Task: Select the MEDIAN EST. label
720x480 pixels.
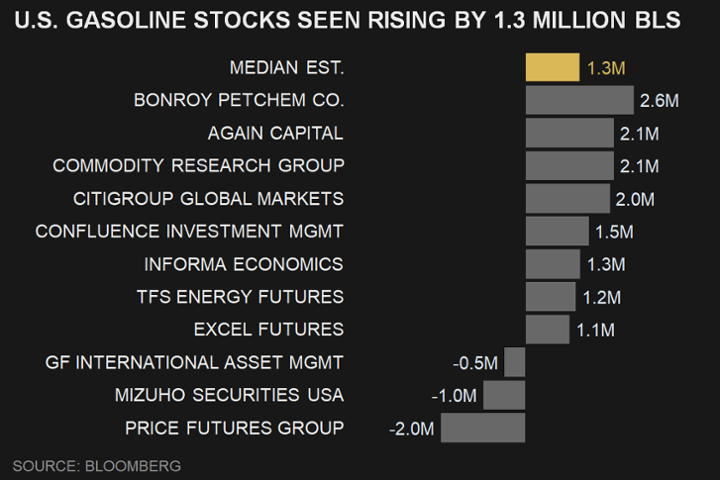Action: [286, 68]
